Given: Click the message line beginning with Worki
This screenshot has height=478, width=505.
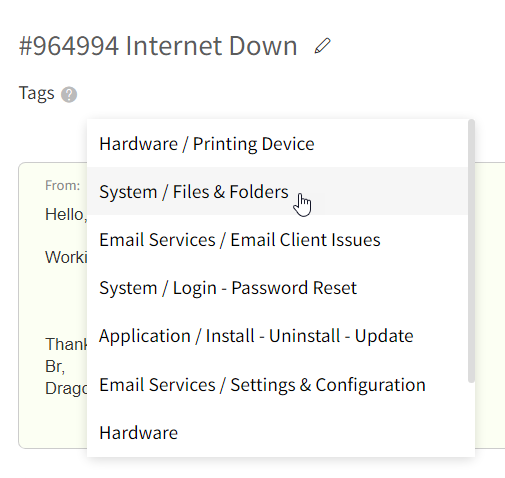Looking at the screenshot, I should pos(66,257).
